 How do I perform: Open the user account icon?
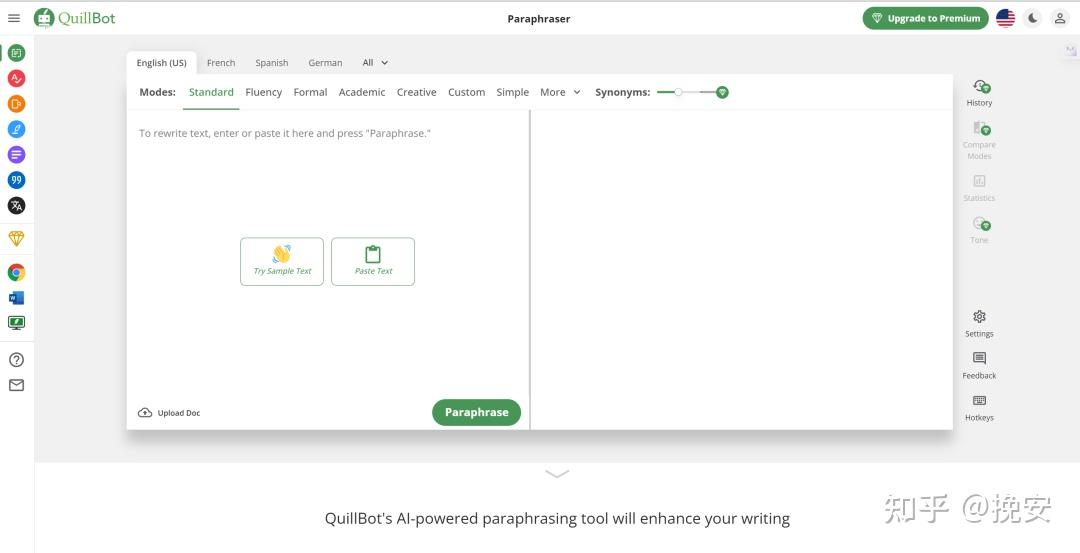point(1059,19)
